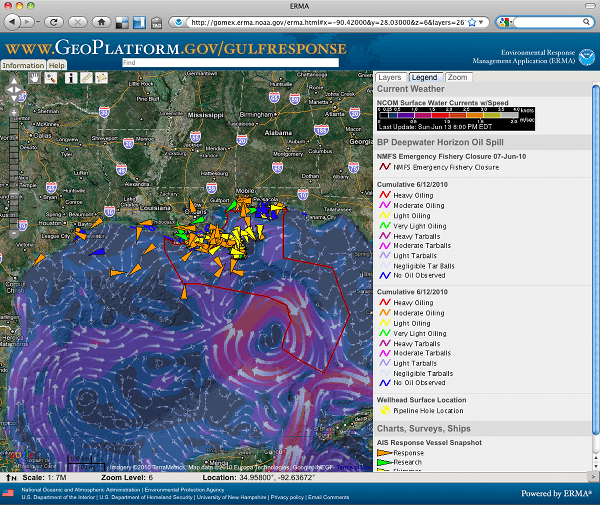Screen dimensions: 600x505
Task: Open the Privacy policy link
Action: 287,497
